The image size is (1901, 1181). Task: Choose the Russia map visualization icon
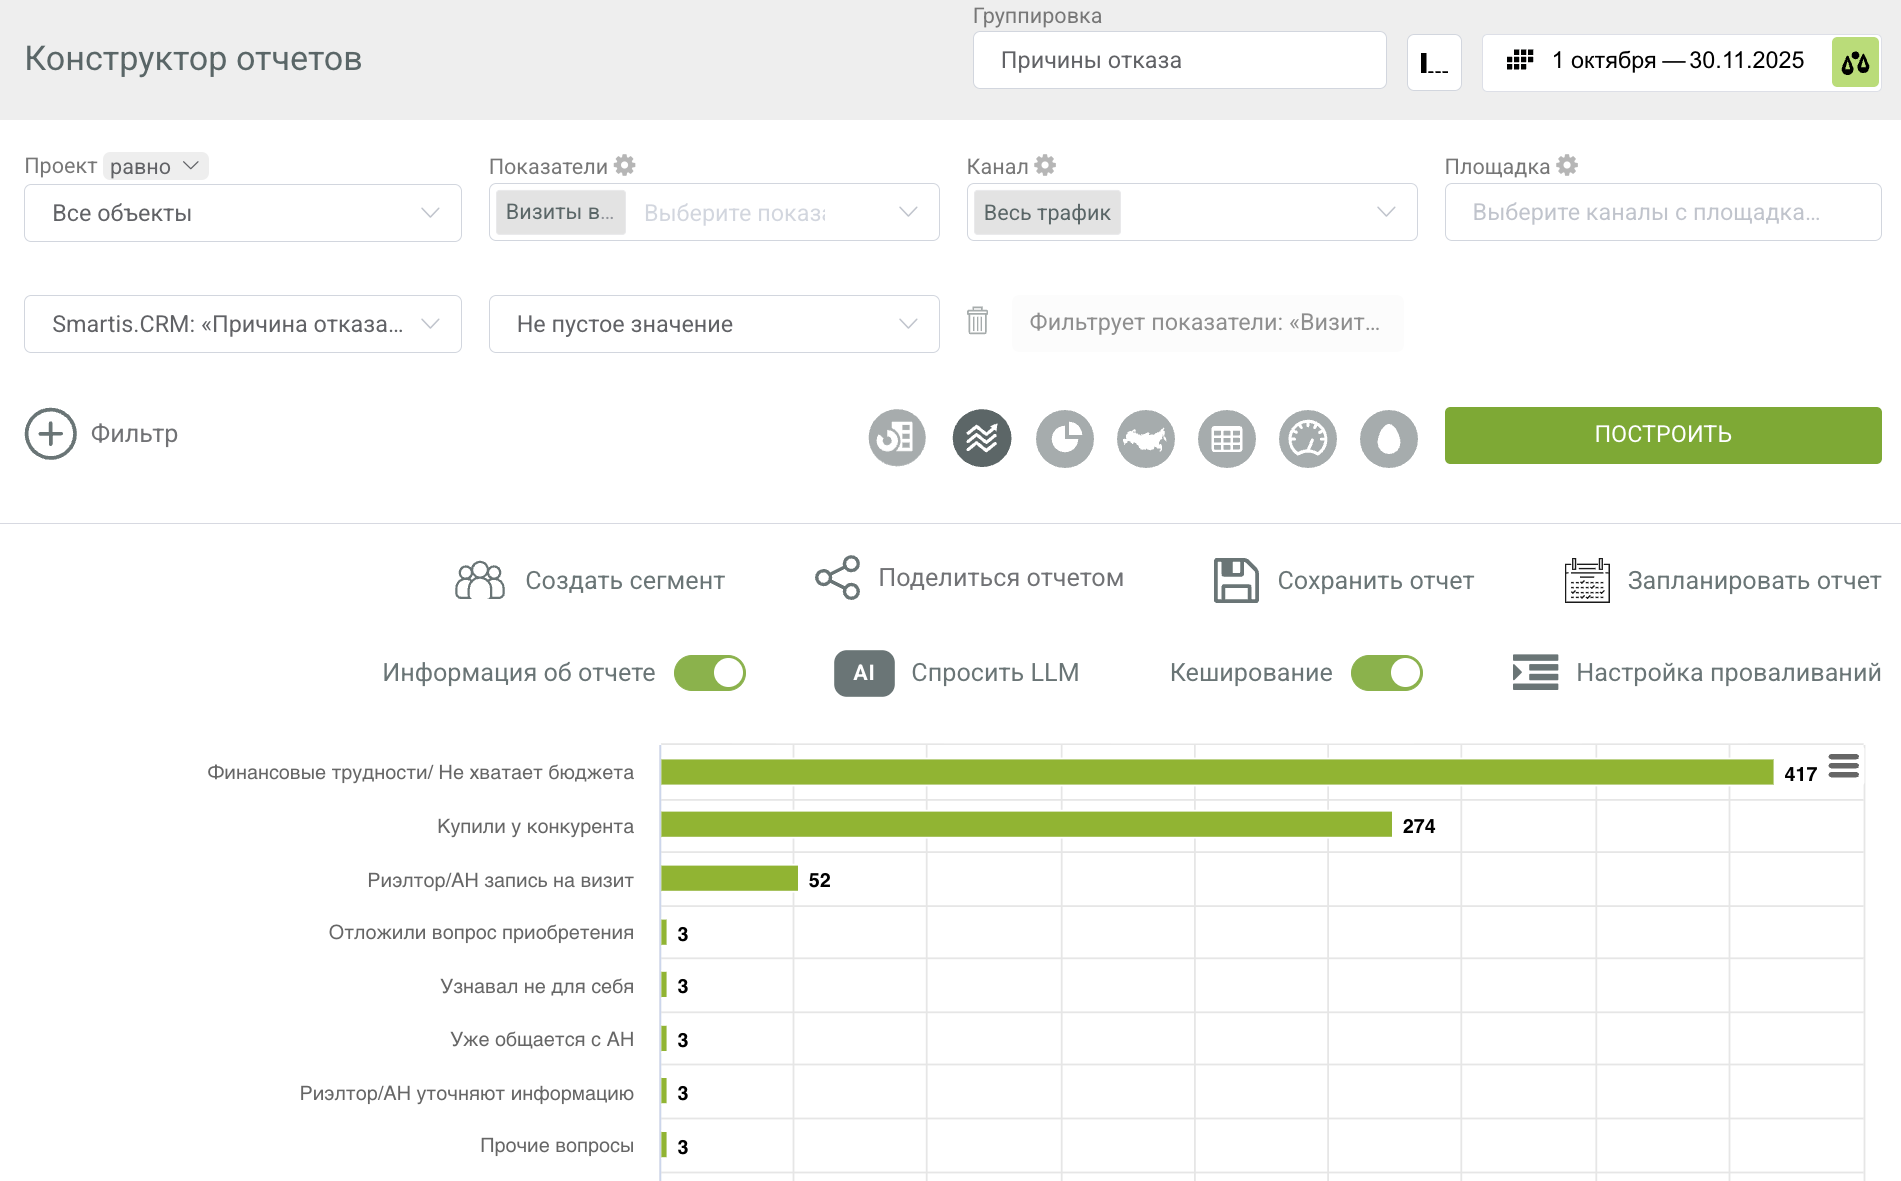point(1146,438)
